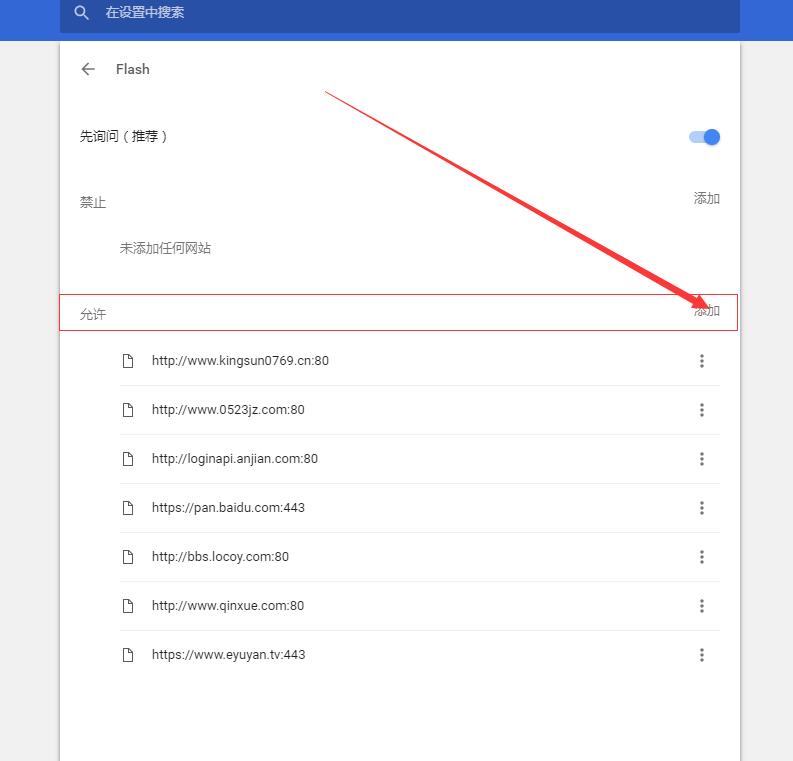Screen dimensions: 793x761
Task: Select the http://www.0523jz.com:80 entry text
Action: click(x=228, y=410)
